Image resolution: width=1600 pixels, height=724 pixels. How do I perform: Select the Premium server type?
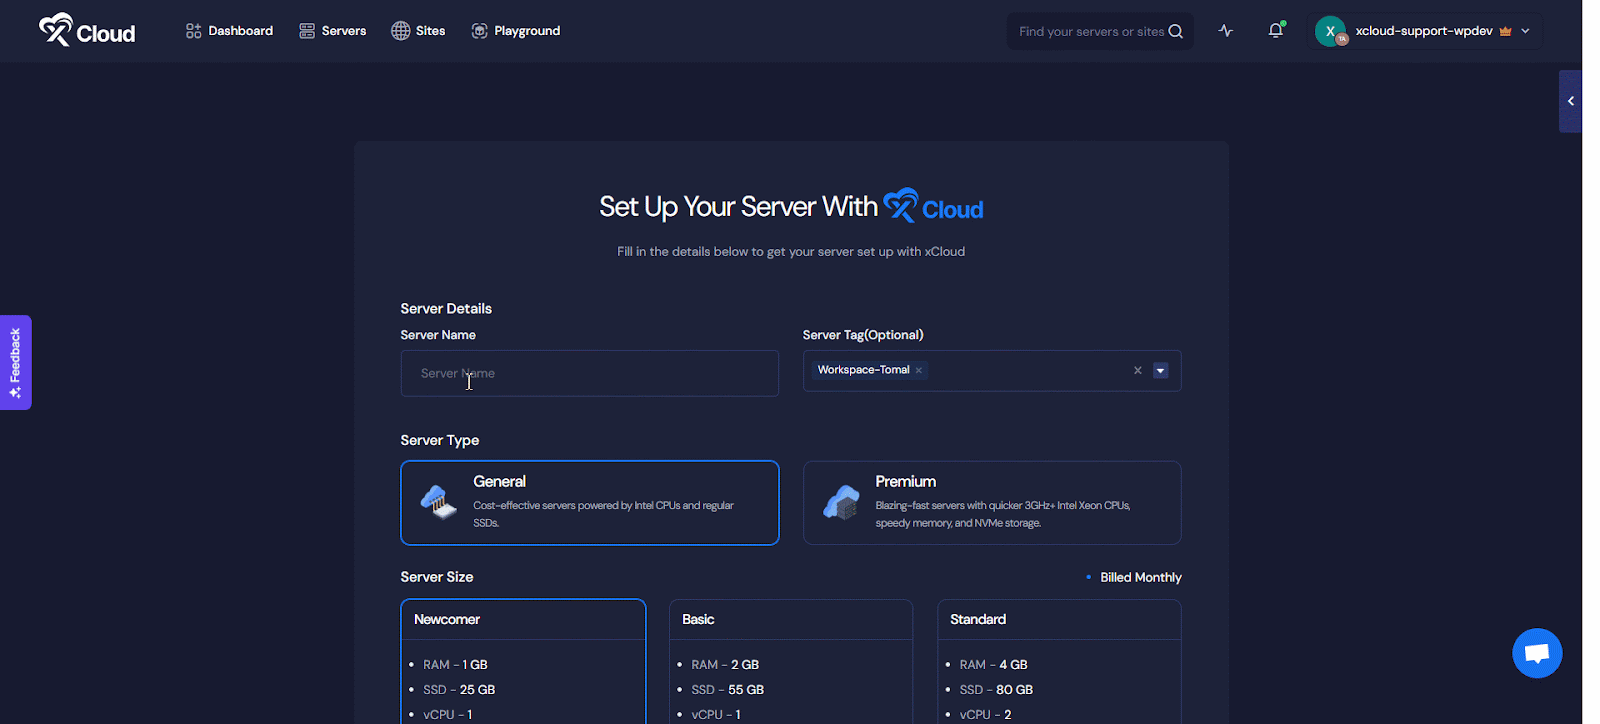point(992,503)
